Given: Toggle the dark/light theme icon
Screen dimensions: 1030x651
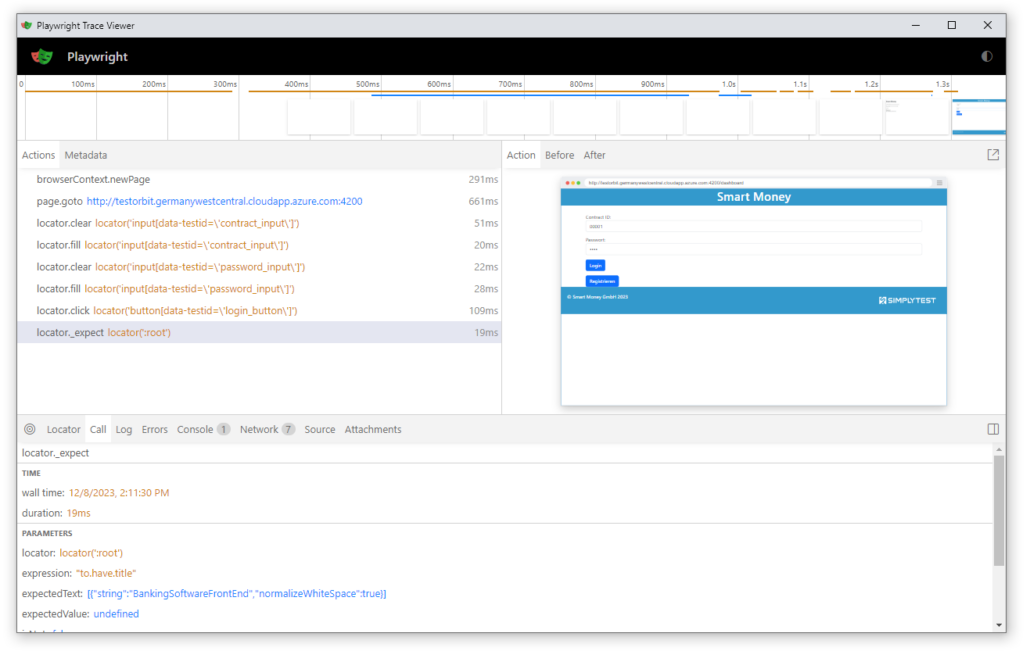Looking at the screenshot, I should point(987,57).
